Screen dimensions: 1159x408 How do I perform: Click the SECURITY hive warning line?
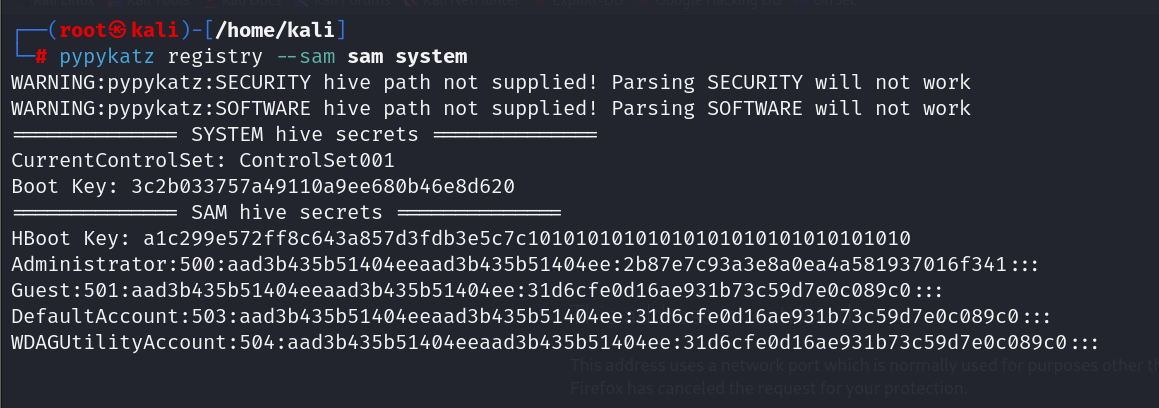pyautogui.click(x=491, y=83)
